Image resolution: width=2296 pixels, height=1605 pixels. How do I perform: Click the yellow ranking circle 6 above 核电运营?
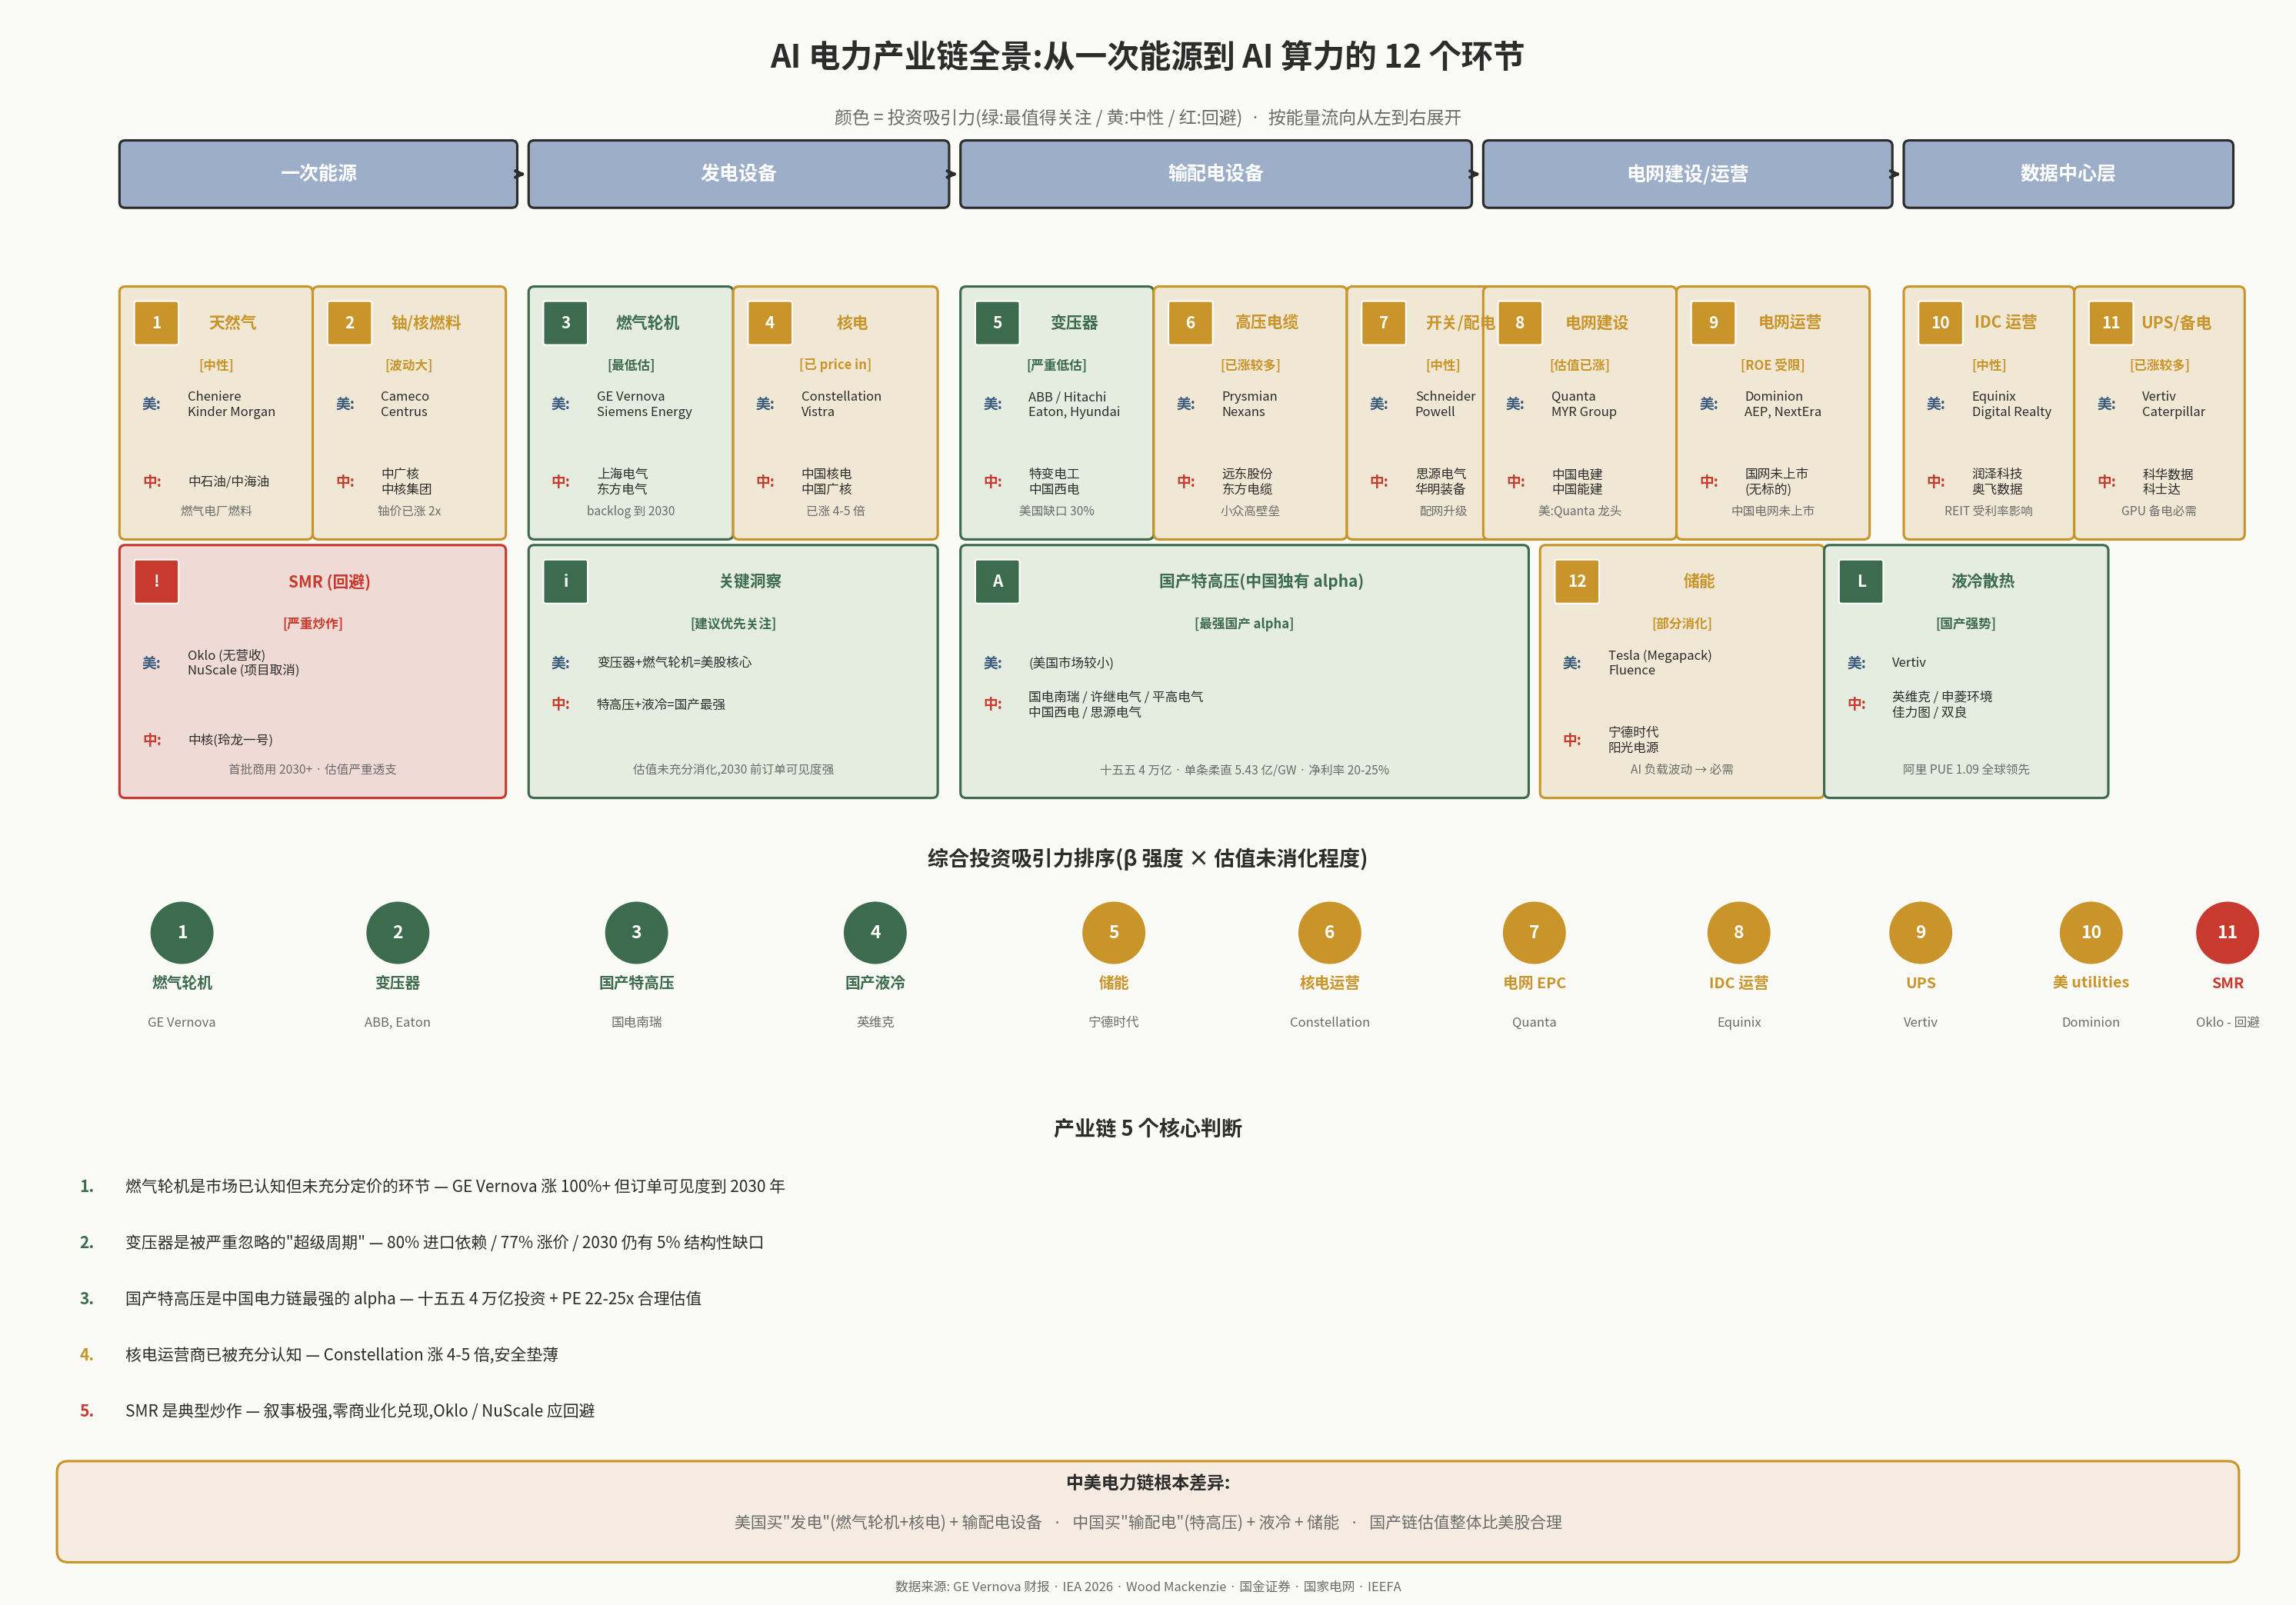(x=1329, y=932)
